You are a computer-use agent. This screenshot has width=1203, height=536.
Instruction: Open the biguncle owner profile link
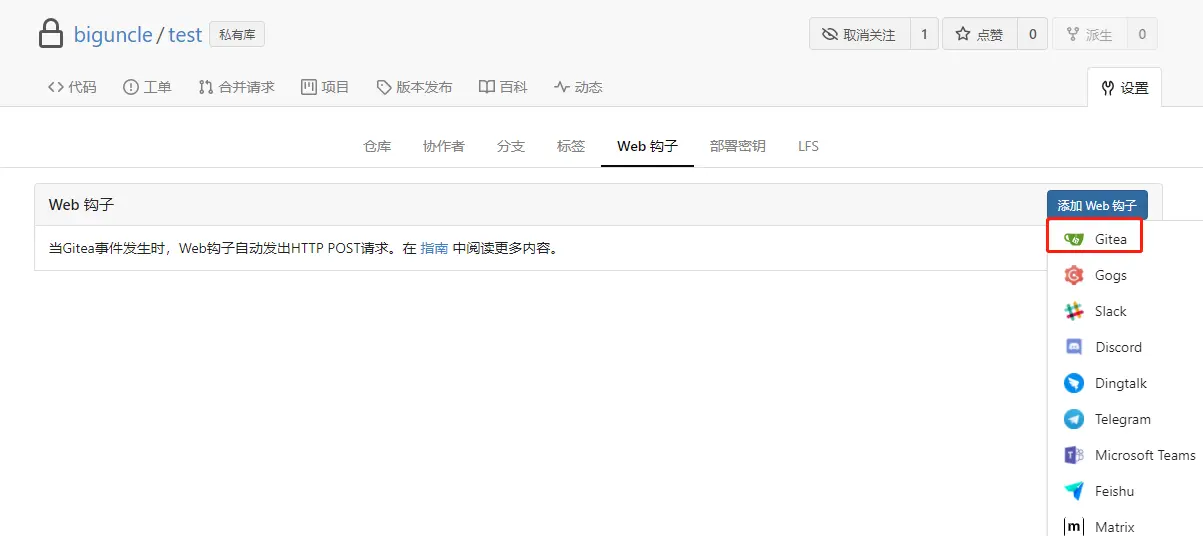pyautogui.click(x=113, y=35)
